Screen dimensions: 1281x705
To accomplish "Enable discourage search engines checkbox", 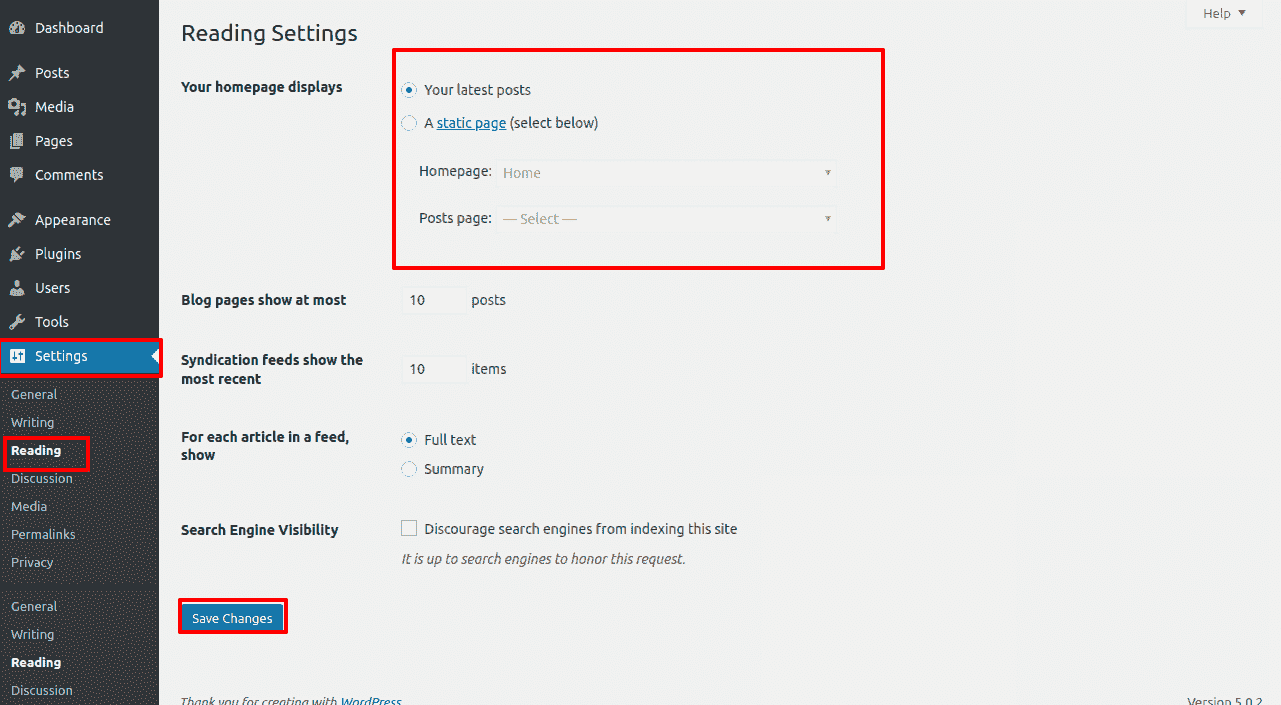I will coord(409,529).
